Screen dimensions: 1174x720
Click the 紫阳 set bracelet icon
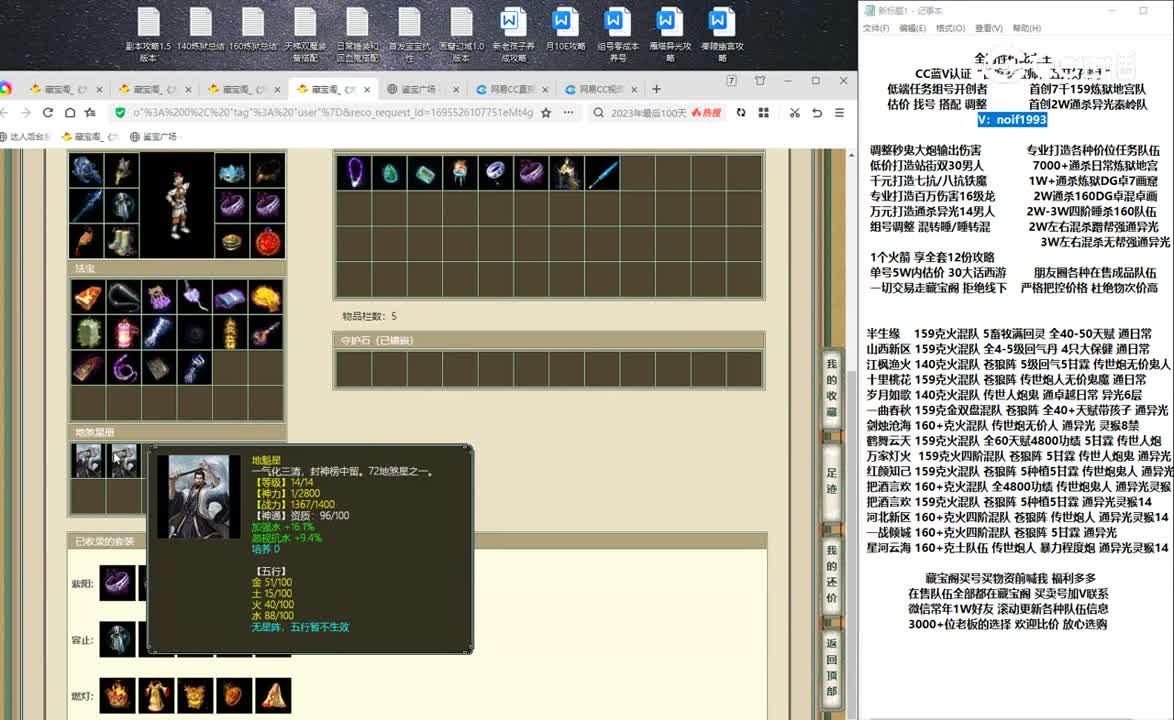118,583
